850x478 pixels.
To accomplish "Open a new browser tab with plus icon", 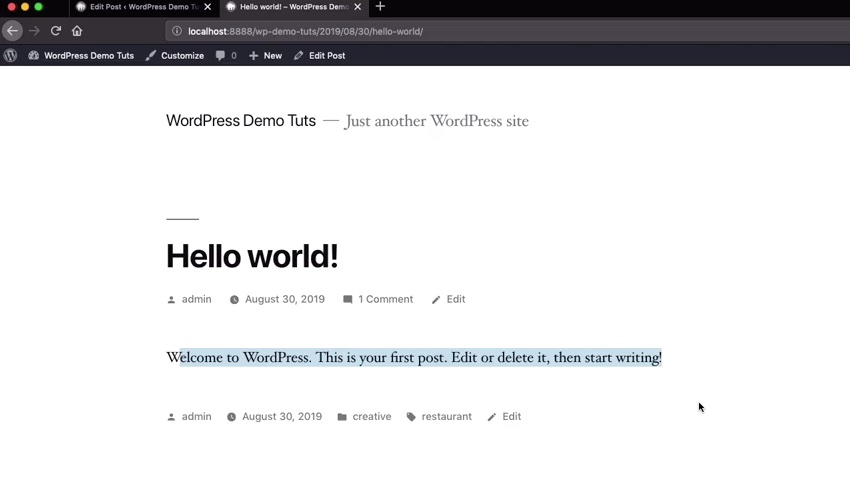I will (380, 7).
